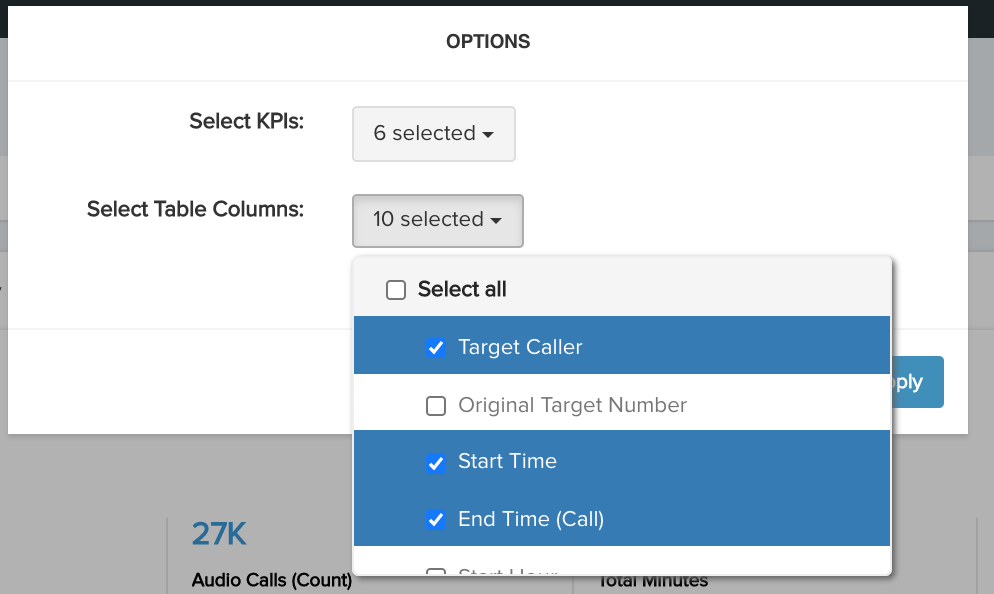Select the Original Target Number option text
Screen dimensions: 994x594
click(572, 405)
